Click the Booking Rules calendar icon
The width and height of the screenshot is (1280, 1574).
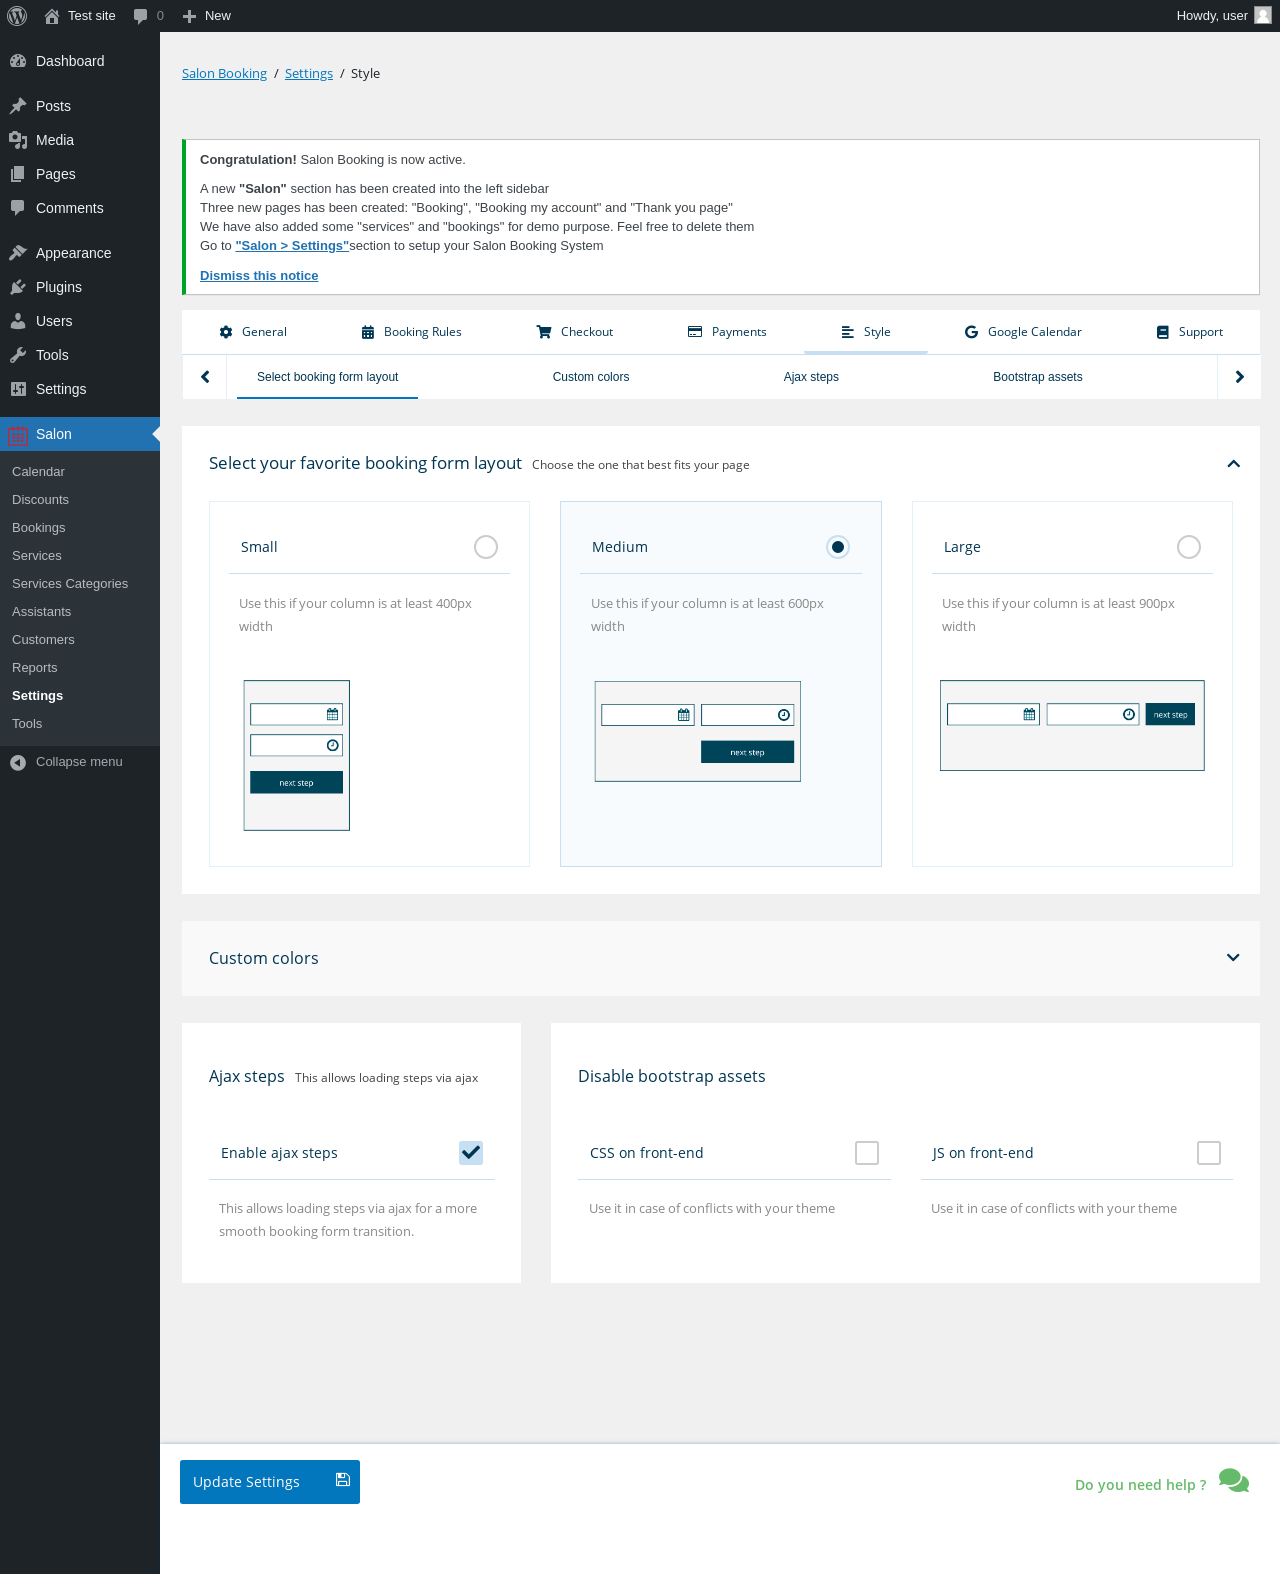pyautogui.click(x=368, y=332)
